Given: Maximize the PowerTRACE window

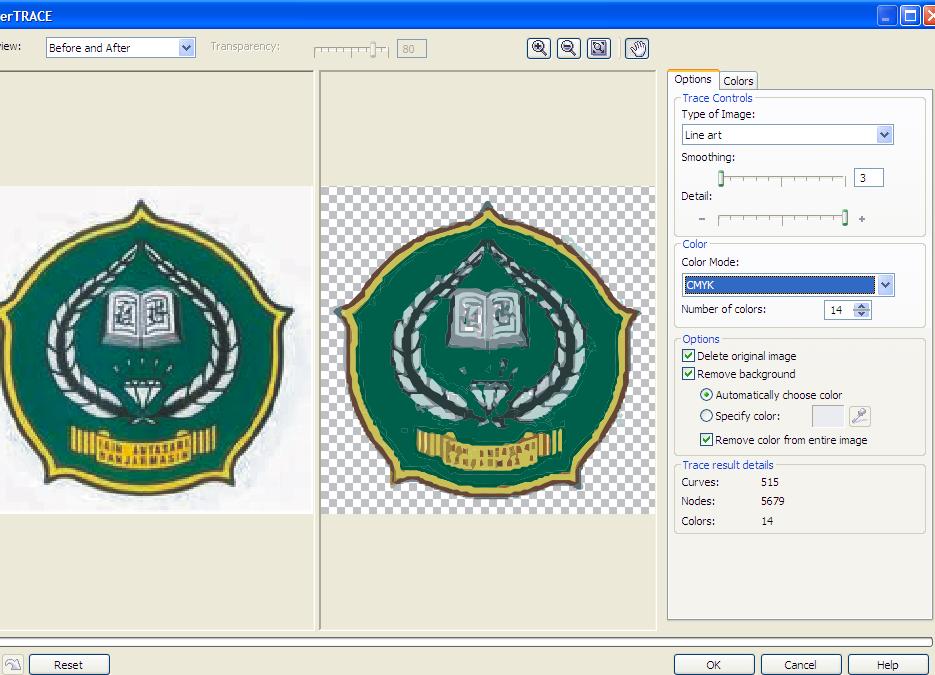Looking at the screenshot, I should [x=911, y=16].
